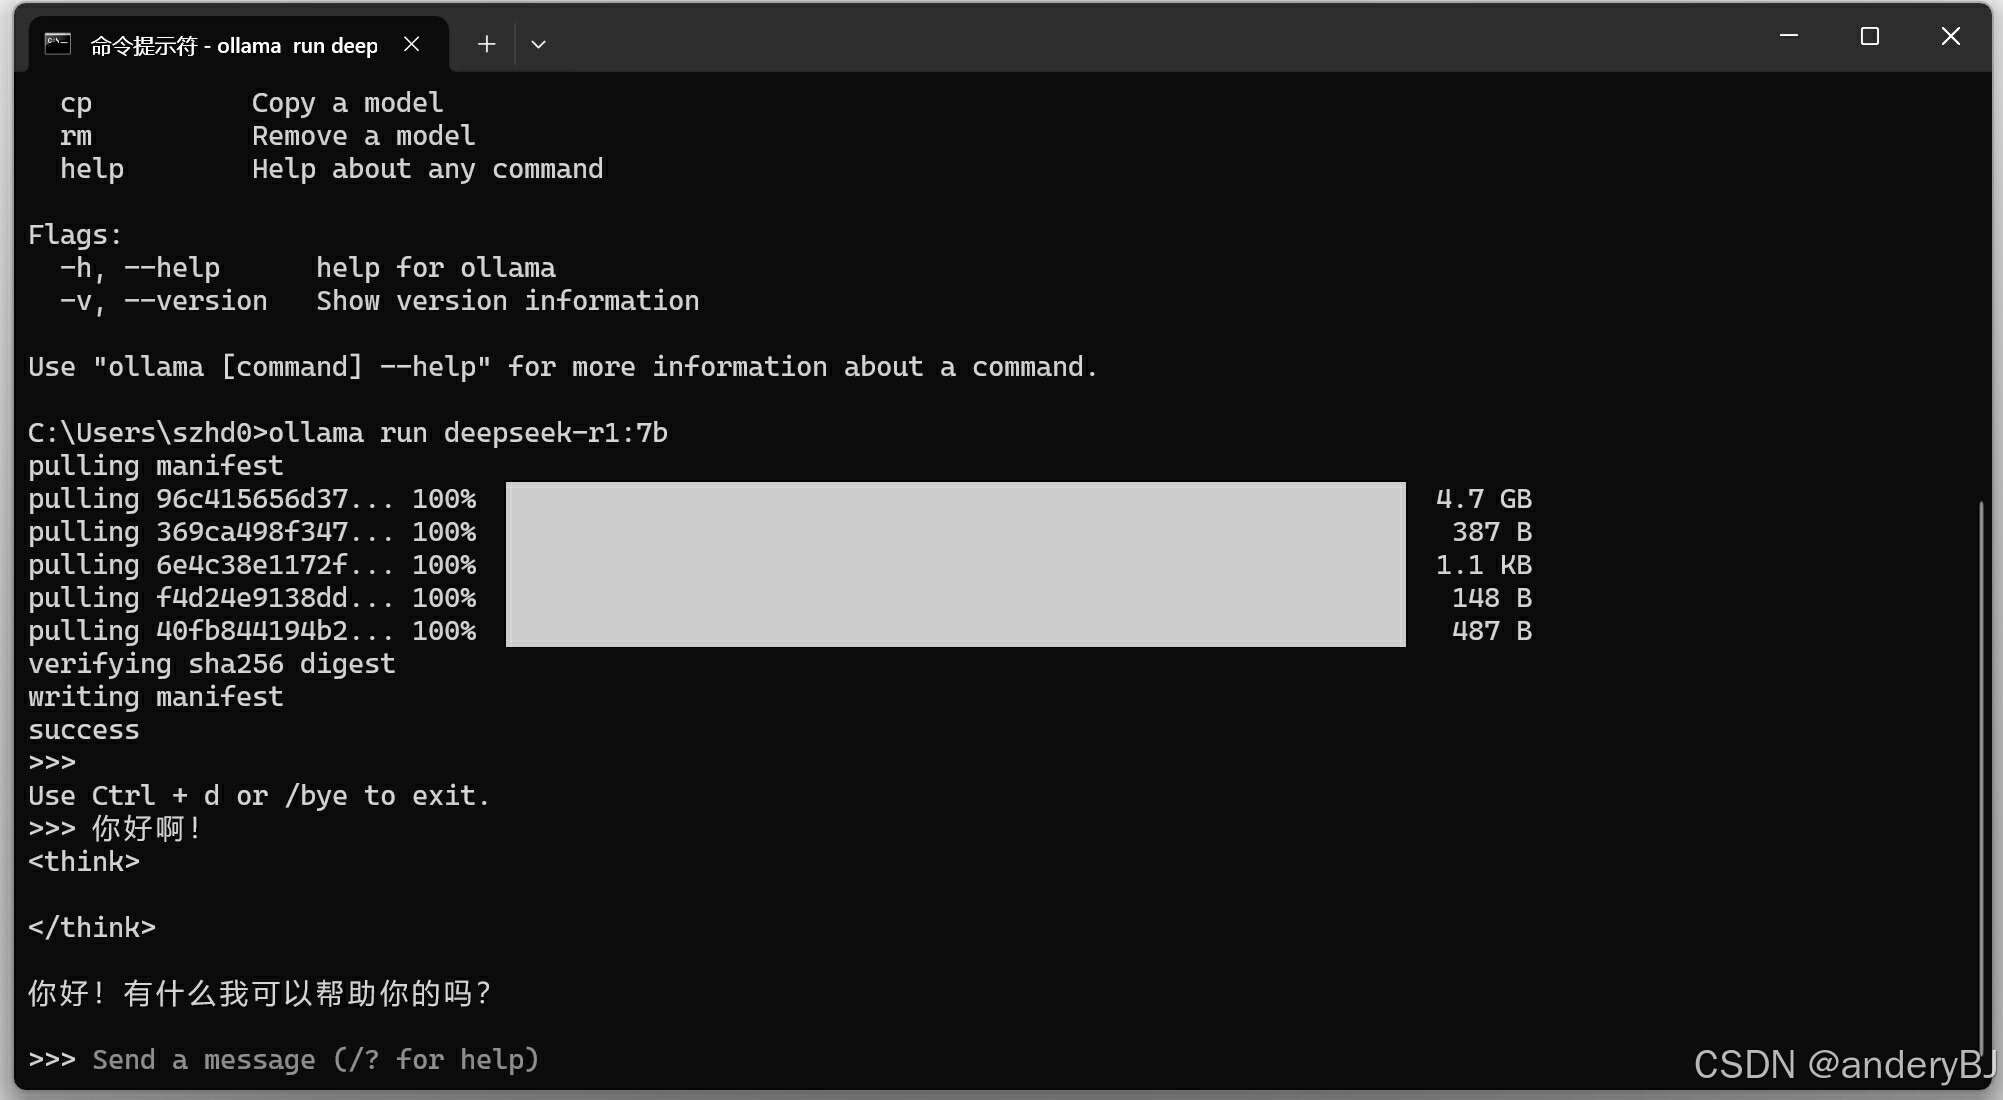Minimize the terminal window

pyautogui.click(x=1789, y=37)
